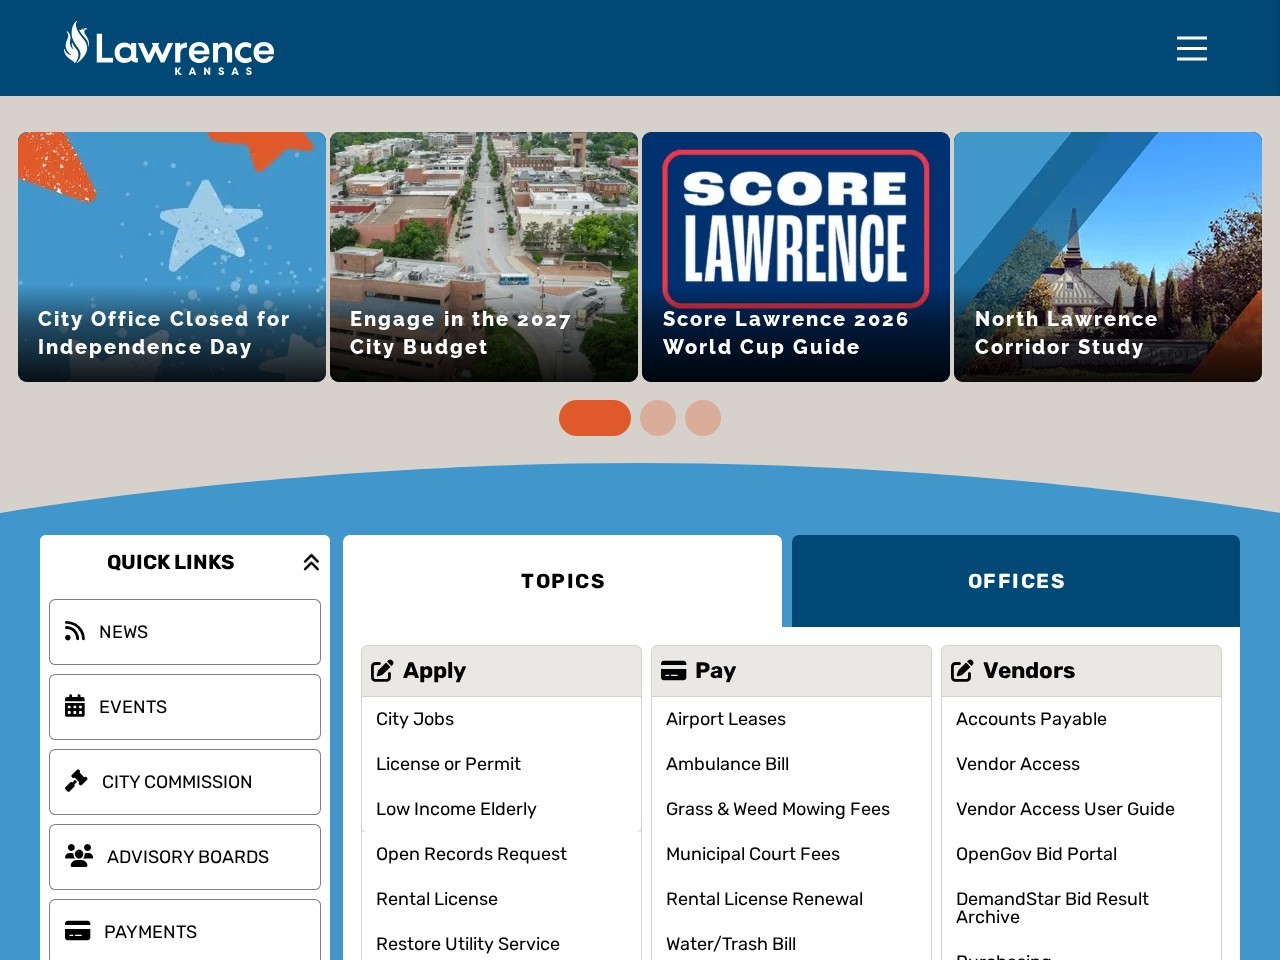This screenshot has width=1280, height=960.
Task: Click the gavel icon beside City Commission
Action: (x=76, y=781)
